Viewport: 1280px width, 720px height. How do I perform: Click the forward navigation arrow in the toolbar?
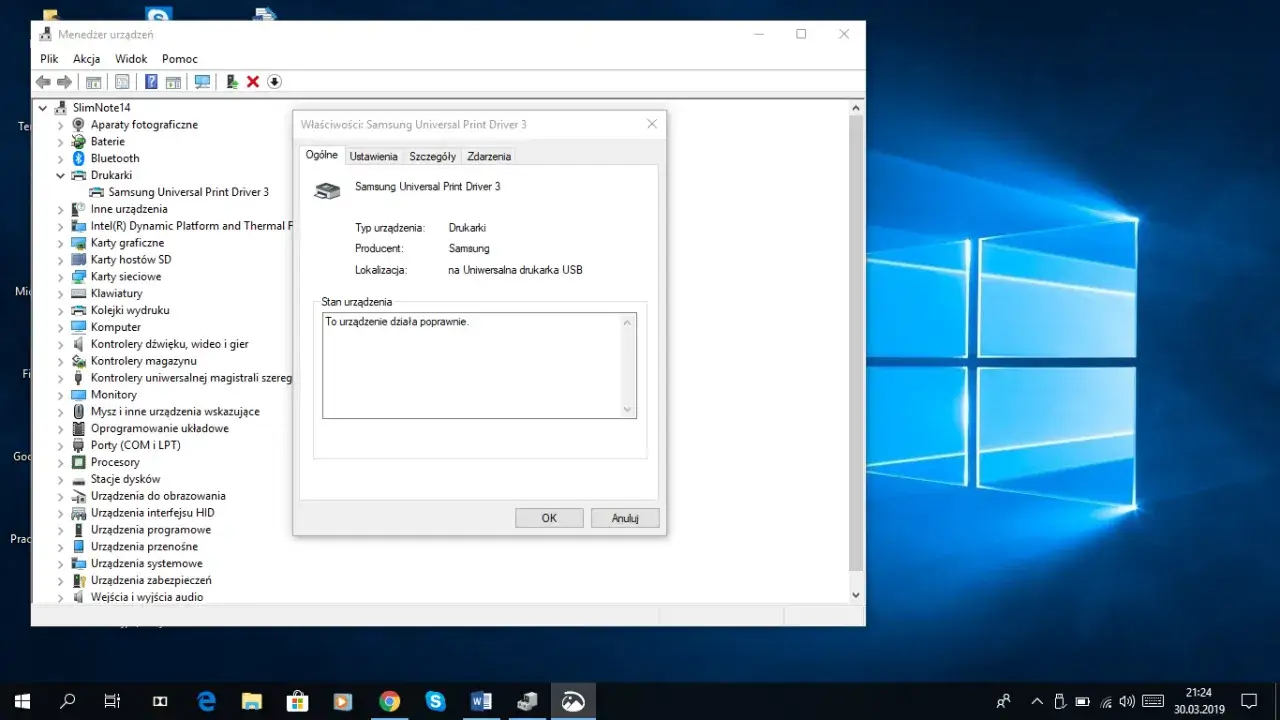click(x=63, y=81)
